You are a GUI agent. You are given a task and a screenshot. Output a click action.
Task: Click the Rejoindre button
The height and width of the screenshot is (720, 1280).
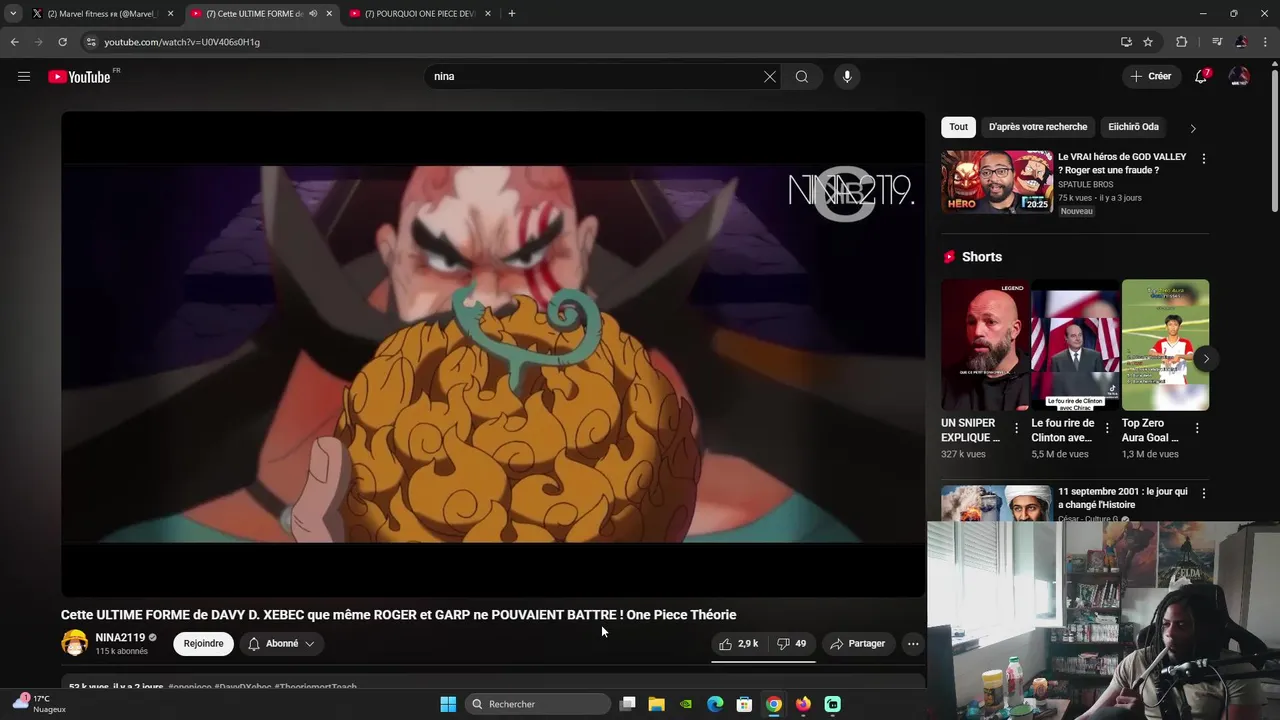click(x=203, y=644)
